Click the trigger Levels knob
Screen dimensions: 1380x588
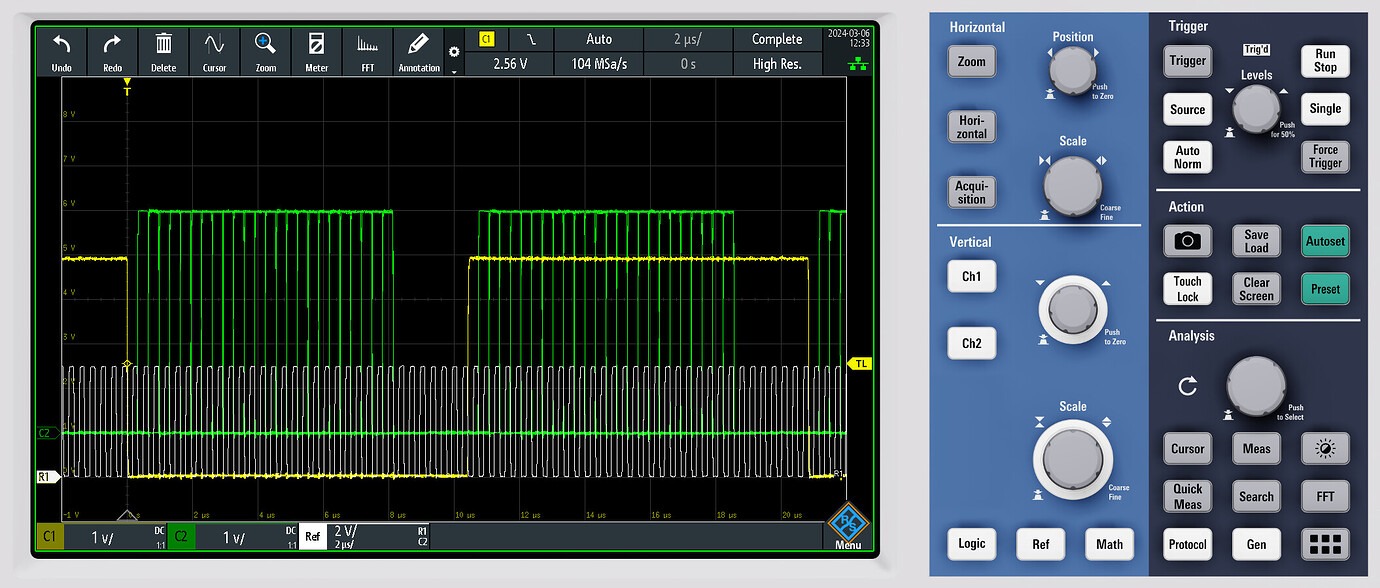1256,109
